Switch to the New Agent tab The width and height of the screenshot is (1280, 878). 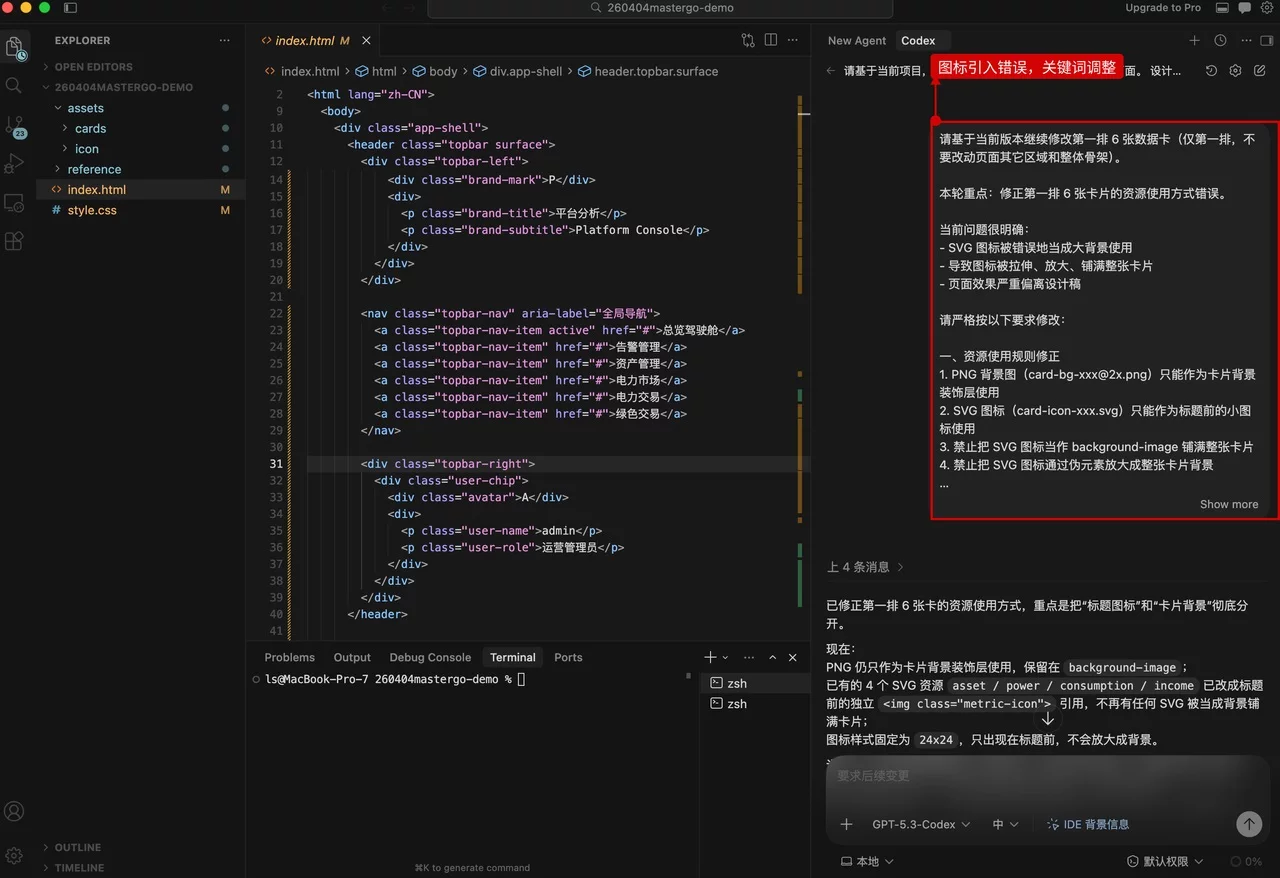point(857,41)
